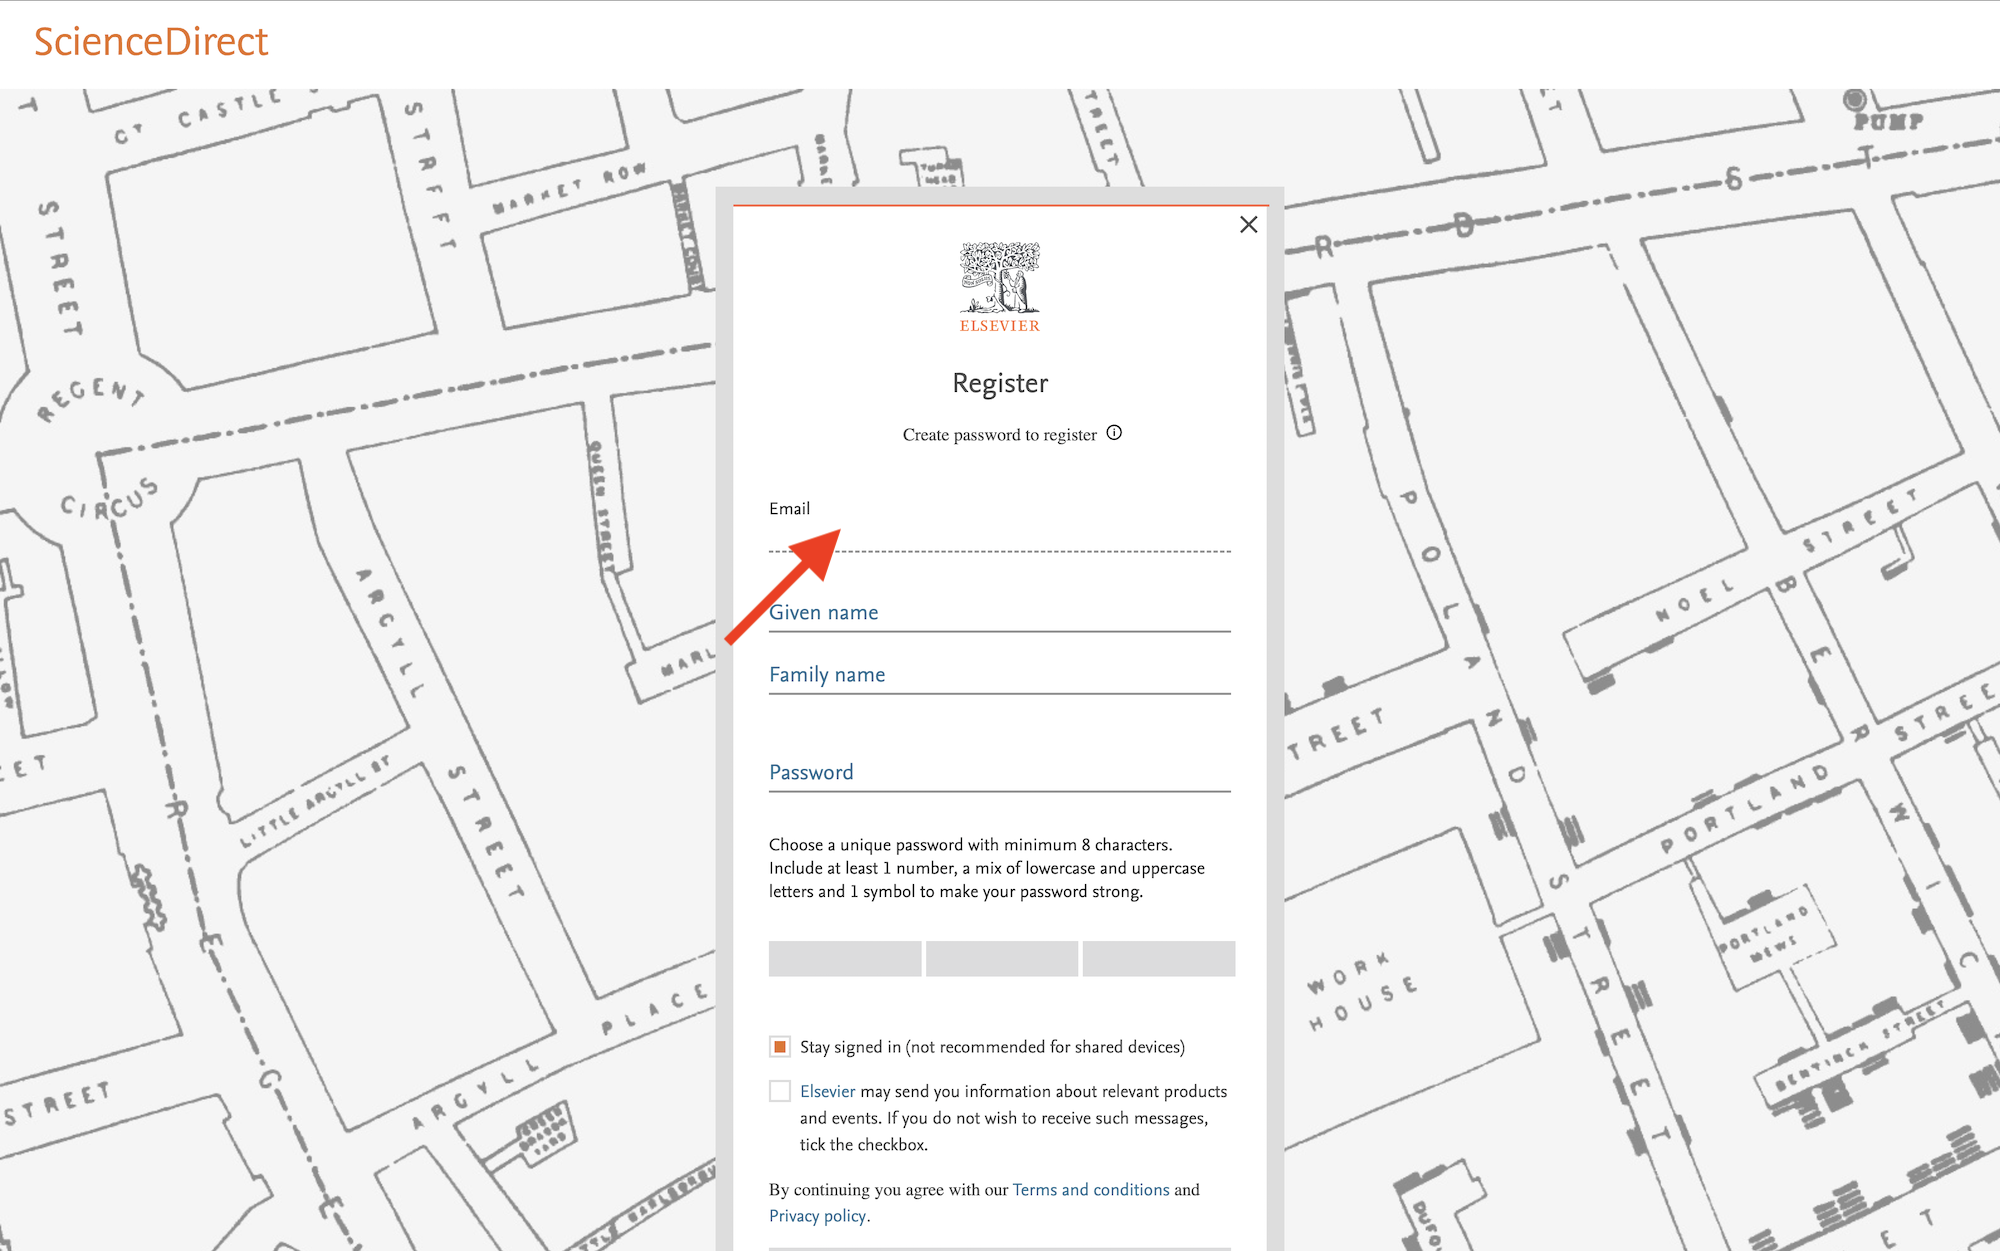Tick the Elsevier marketing opt-out checkbox
Screen dimensions: 2000x1251
point(780,1091)
